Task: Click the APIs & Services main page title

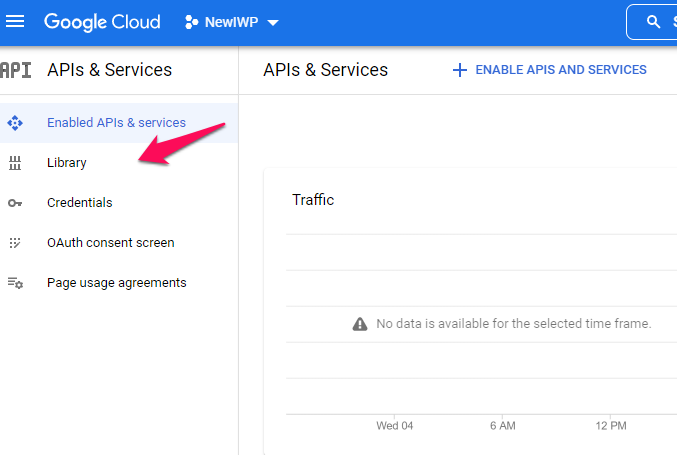Action: click(326, 70)
